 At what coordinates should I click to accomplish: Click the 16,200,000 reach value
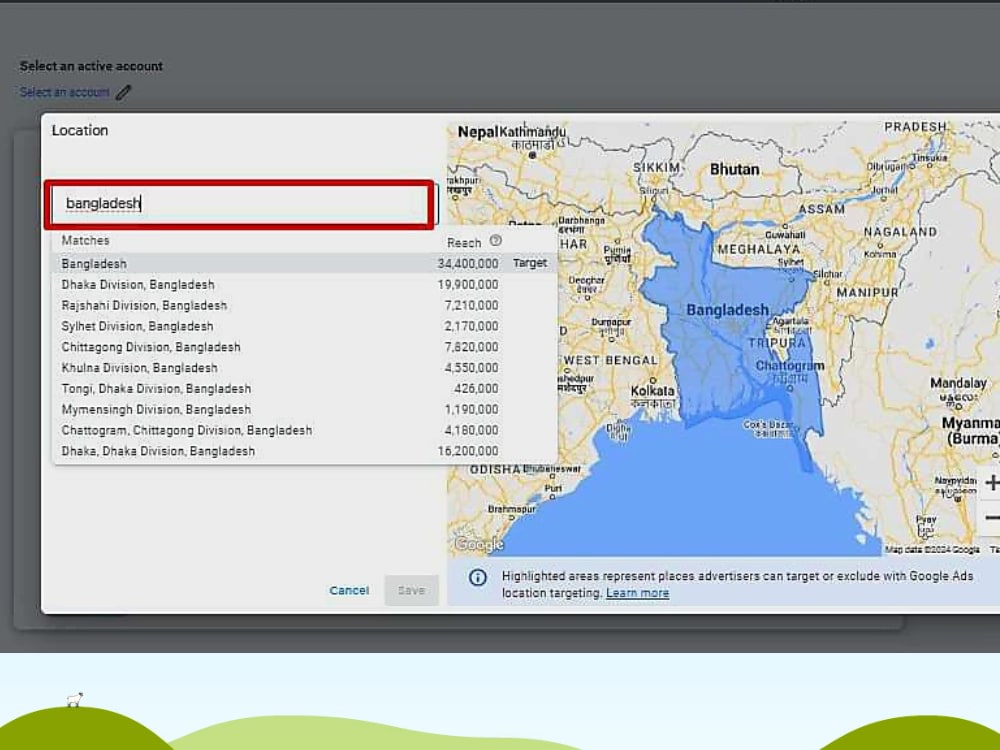(467, 451)
